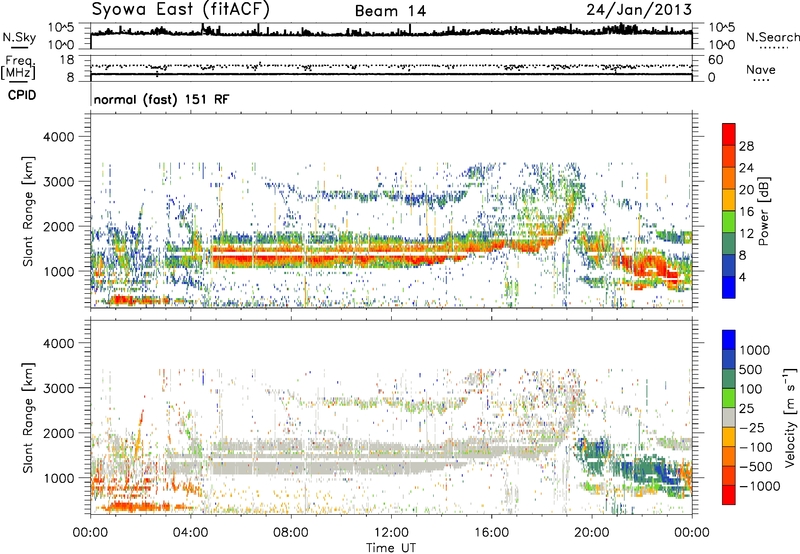Screen dimensions: 800x554
Task: Click '3000' tick on power panel range axis
Action: point(59,182)
